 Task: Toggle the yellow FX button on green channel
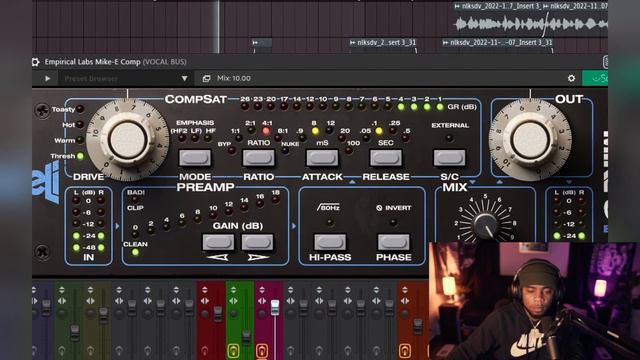(233, 350)
